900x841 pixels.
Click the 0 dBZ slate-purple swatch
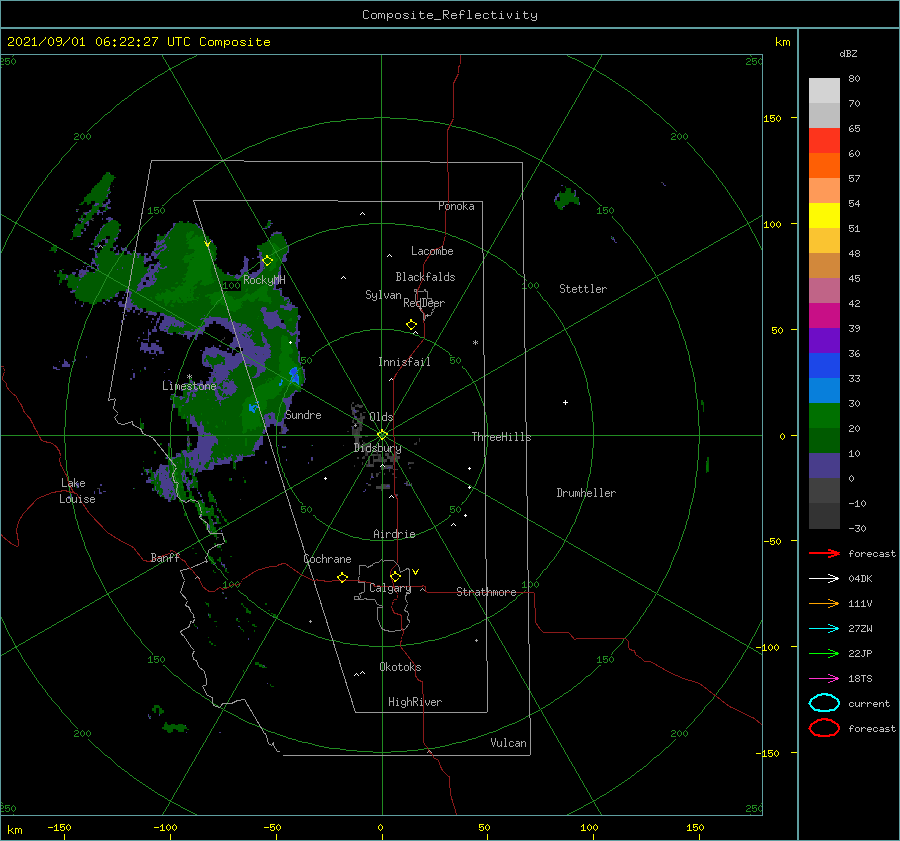pyautogui.click(x=824, y=466)
